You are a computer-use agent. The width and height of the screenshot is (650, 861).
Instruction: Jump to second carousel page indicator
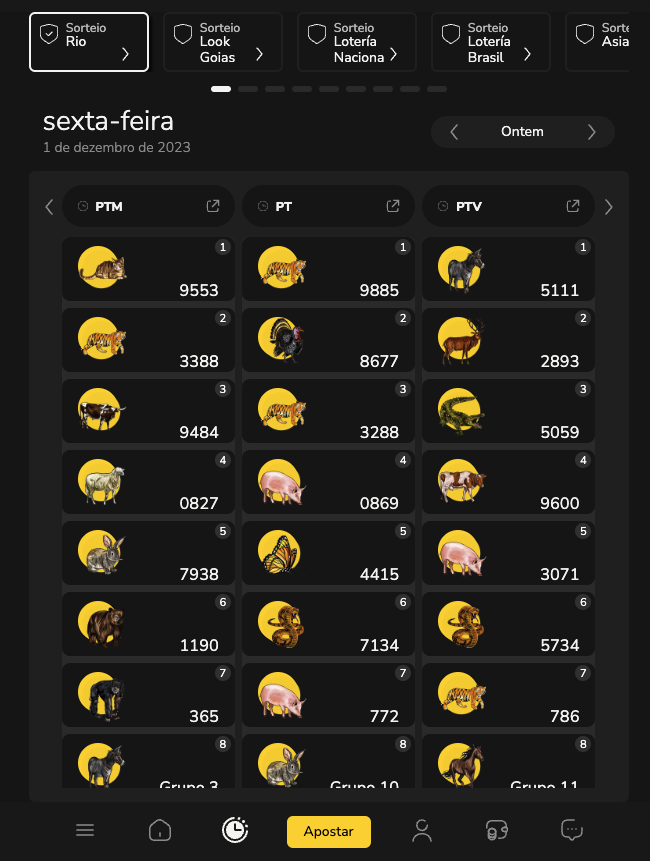248,89
